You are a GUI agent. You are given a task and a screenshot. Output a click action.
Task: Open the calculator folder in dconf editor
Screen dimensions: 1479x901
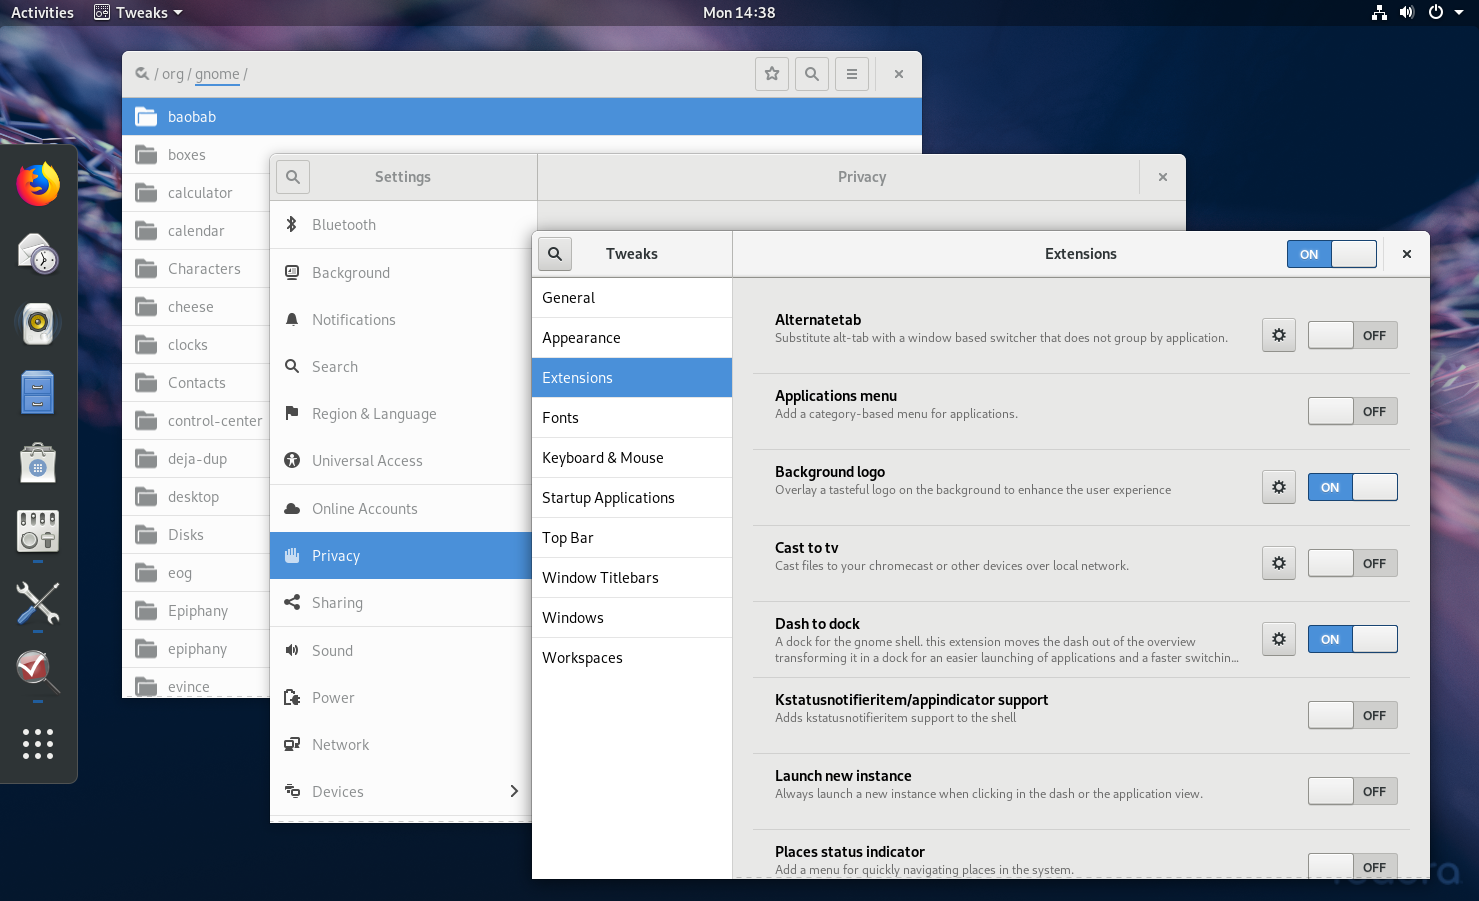coord(196,193)
